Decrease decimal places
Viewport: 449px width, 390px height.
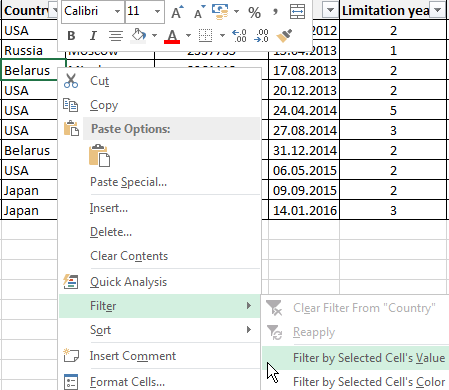tap(261, 36)
